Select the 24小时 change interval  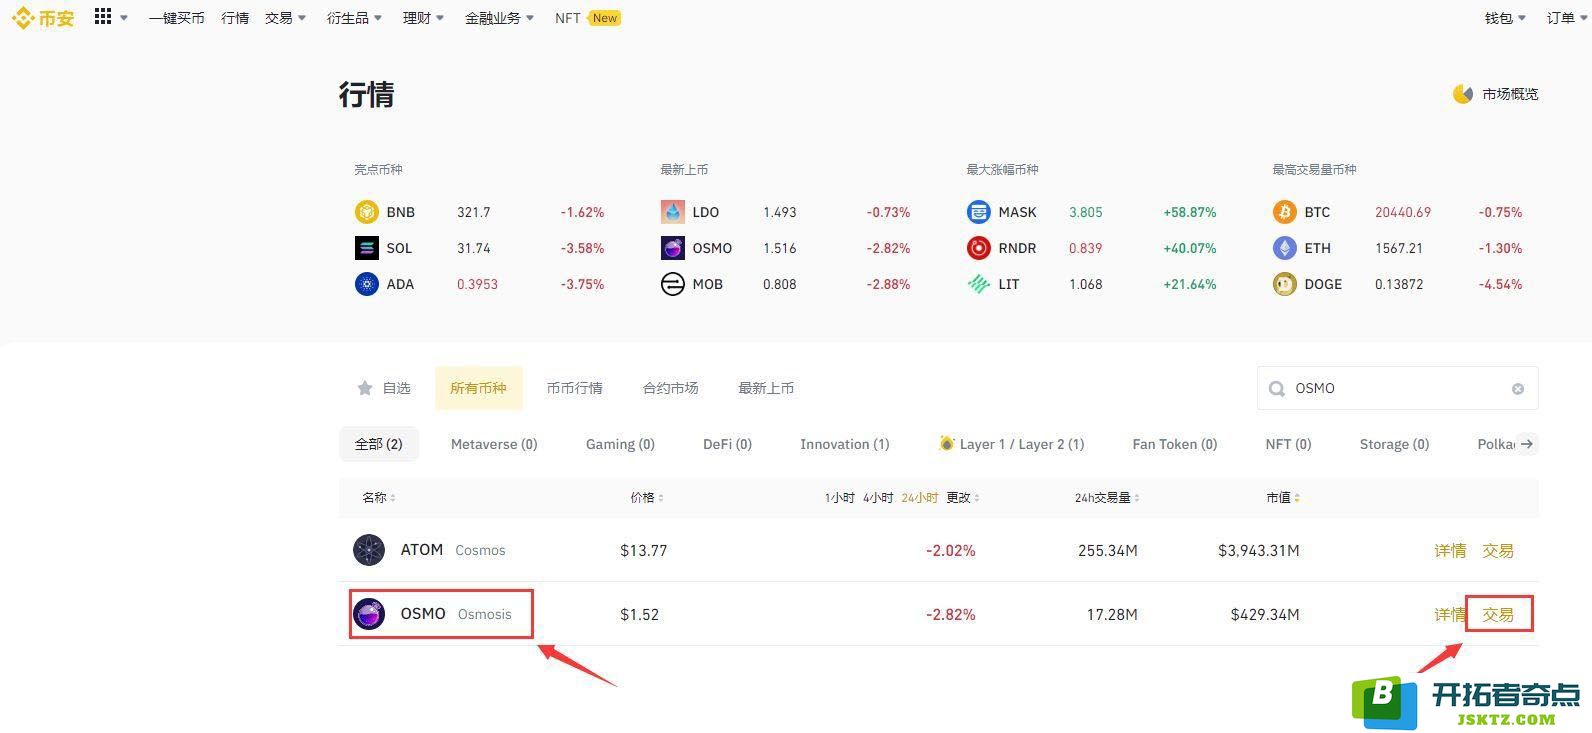pyautogui.click(x=919, y=497)
